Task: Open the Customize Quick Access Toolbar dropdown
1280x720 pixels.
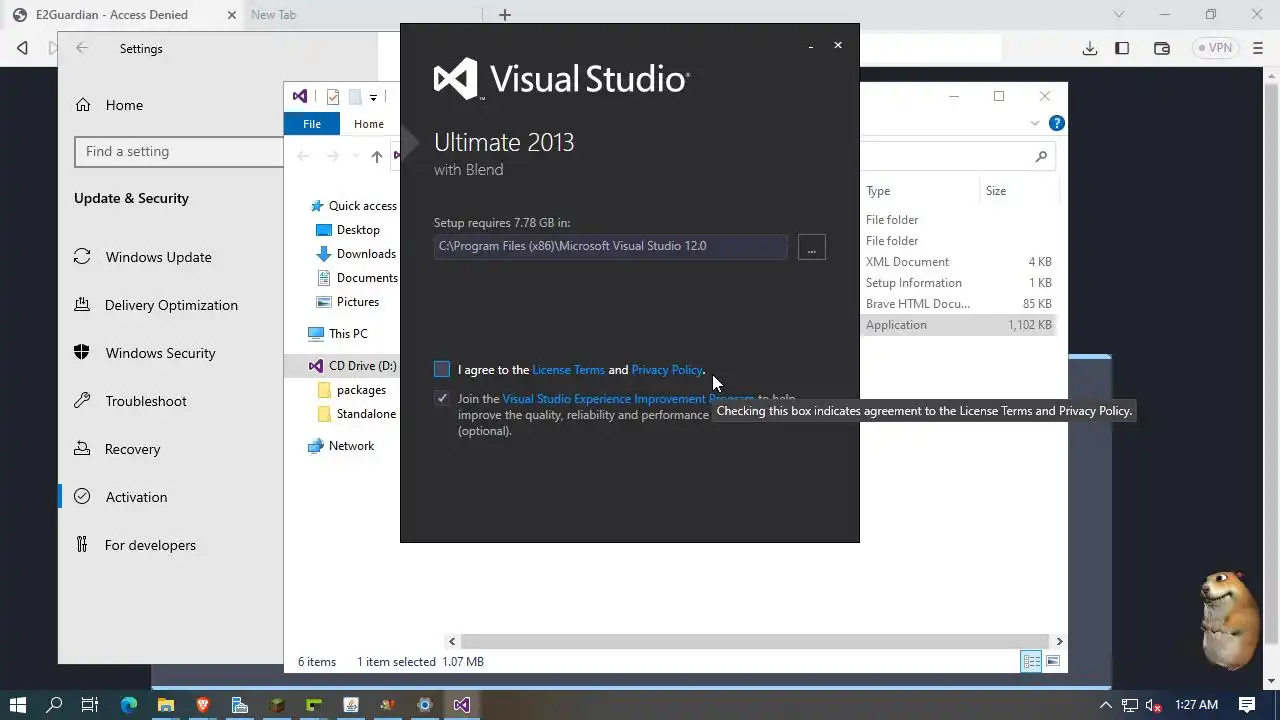Action: tap(373, 97)
